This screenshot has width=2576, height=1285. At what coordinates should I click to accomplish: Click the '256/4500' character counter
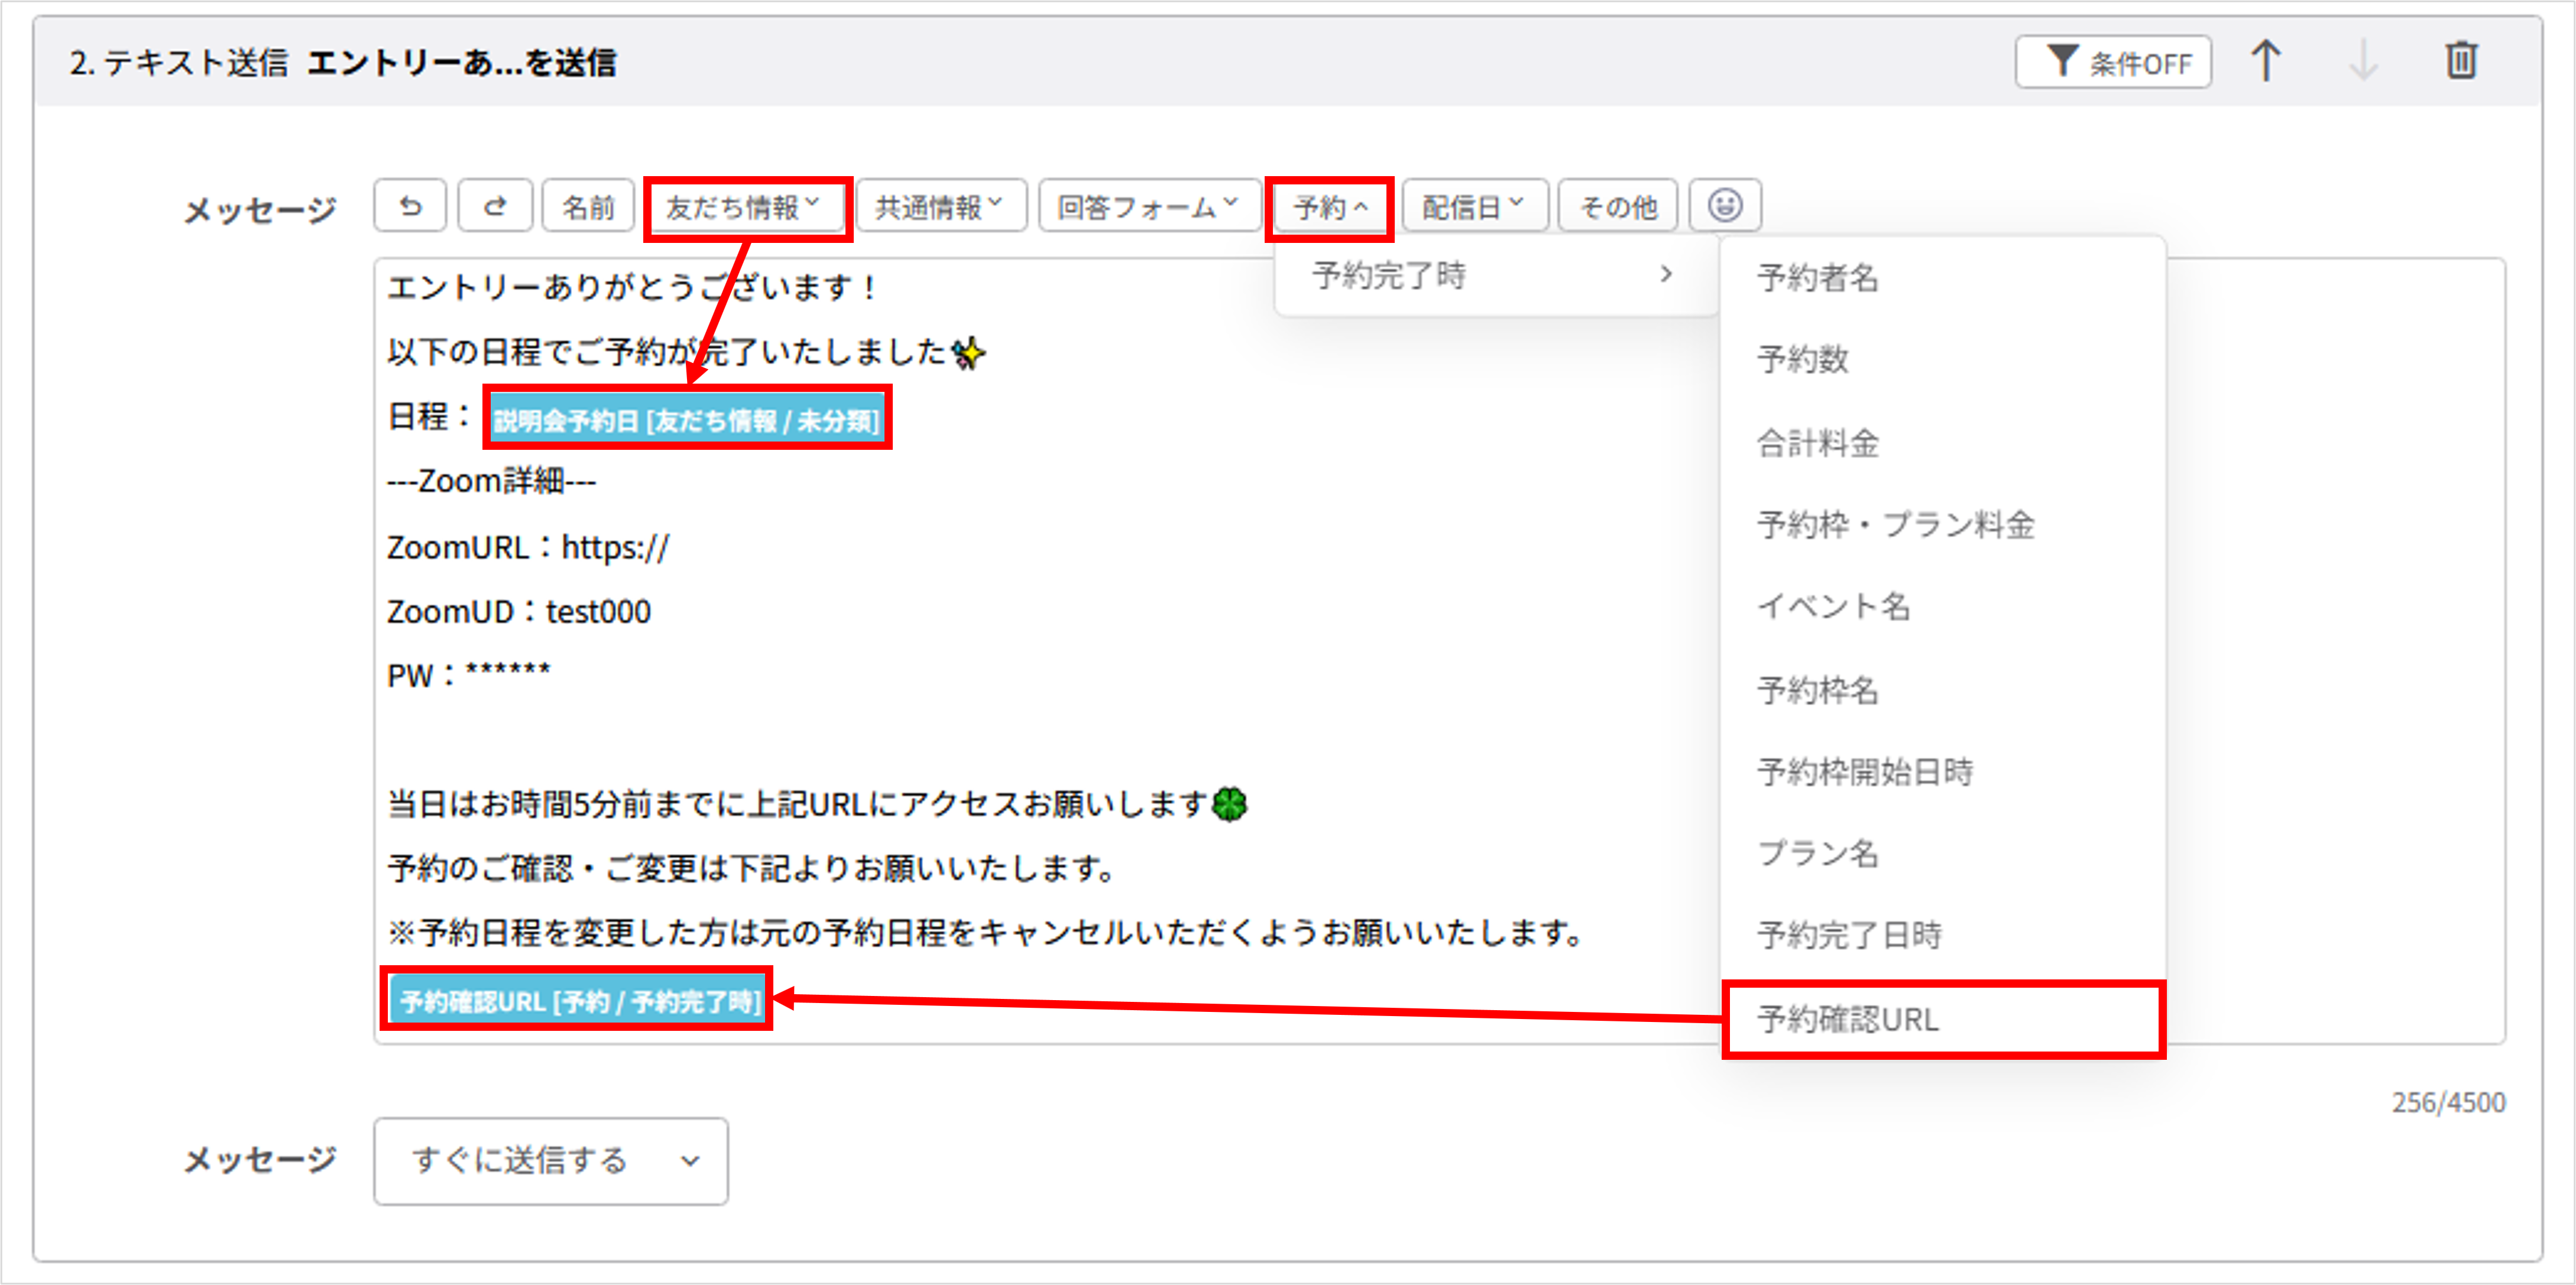click(x=2448, y=1102)
